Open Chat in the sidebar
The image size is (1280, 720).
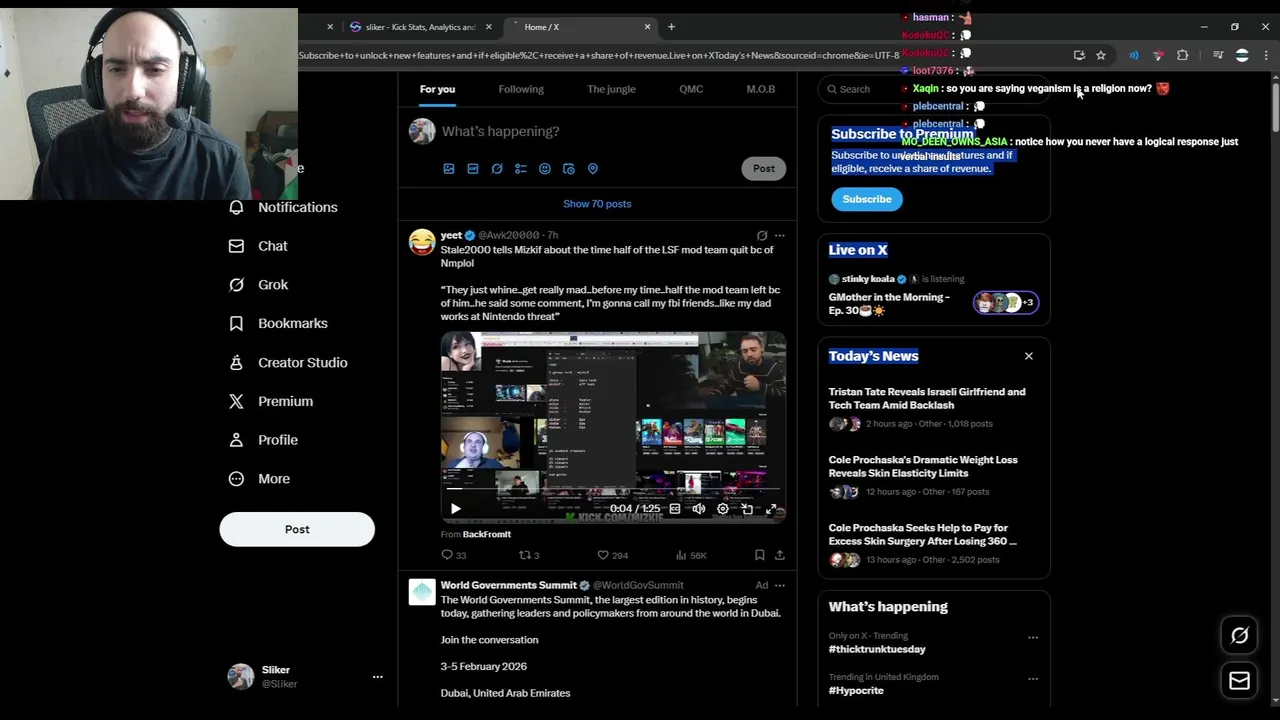tap(258, 246)
